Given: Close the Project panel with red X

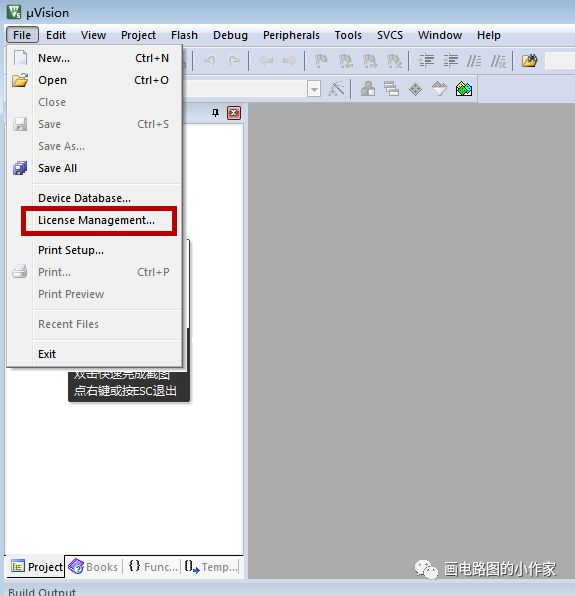Looking at the screenshot, I should [x=234, y=113].
